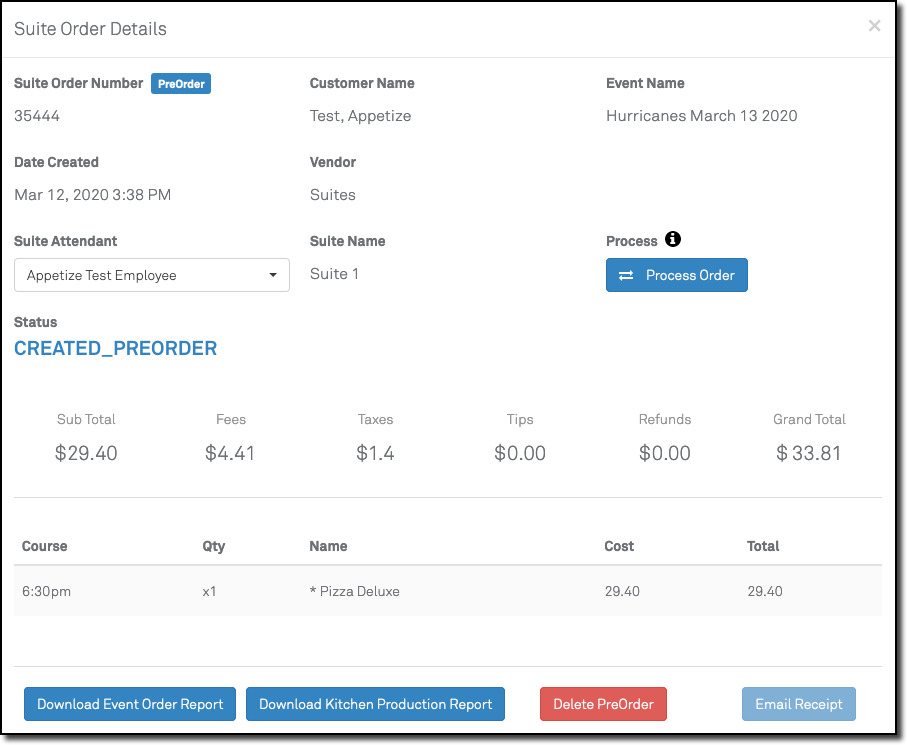Click the blue PreOrder badge

click(x=181, y=84)
